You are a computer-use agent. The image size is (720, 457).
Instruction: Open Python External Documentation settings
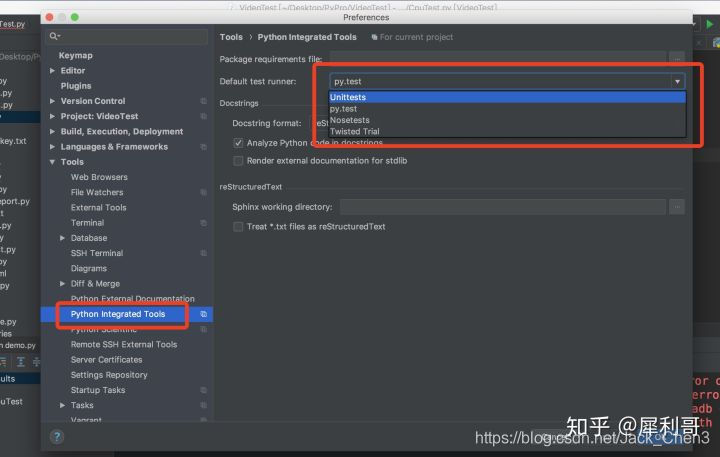pyautogui.click(x=133, y=299)
